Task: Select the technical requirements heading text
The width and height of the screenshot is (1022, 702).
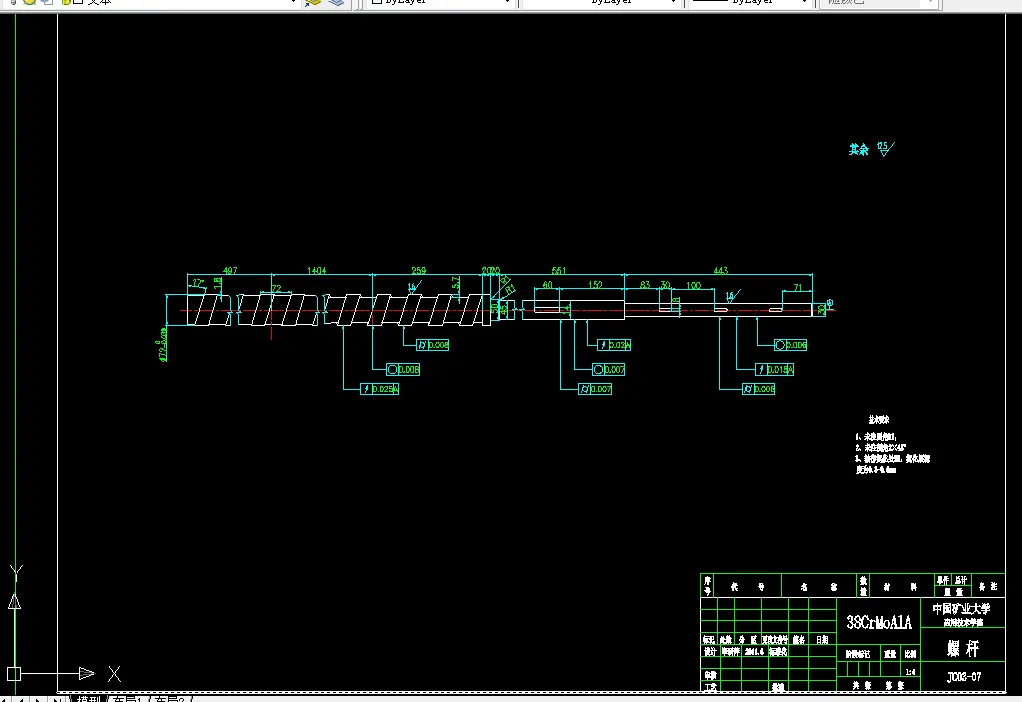Action: pos(879,420)
